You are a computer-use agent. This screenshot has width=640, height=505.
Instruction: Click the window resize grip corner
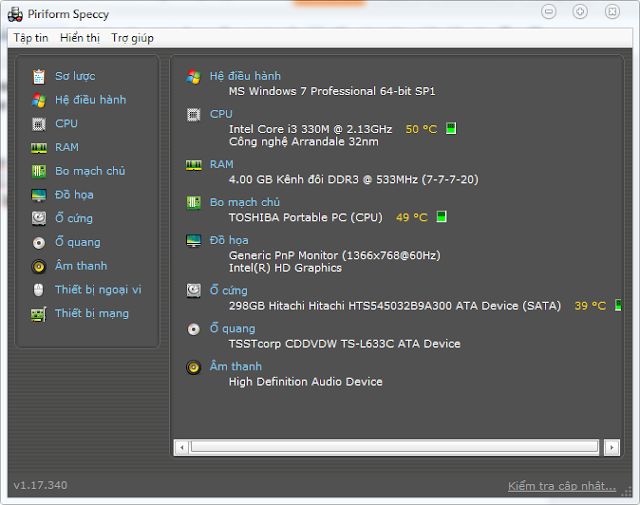(x=626, y=492)
